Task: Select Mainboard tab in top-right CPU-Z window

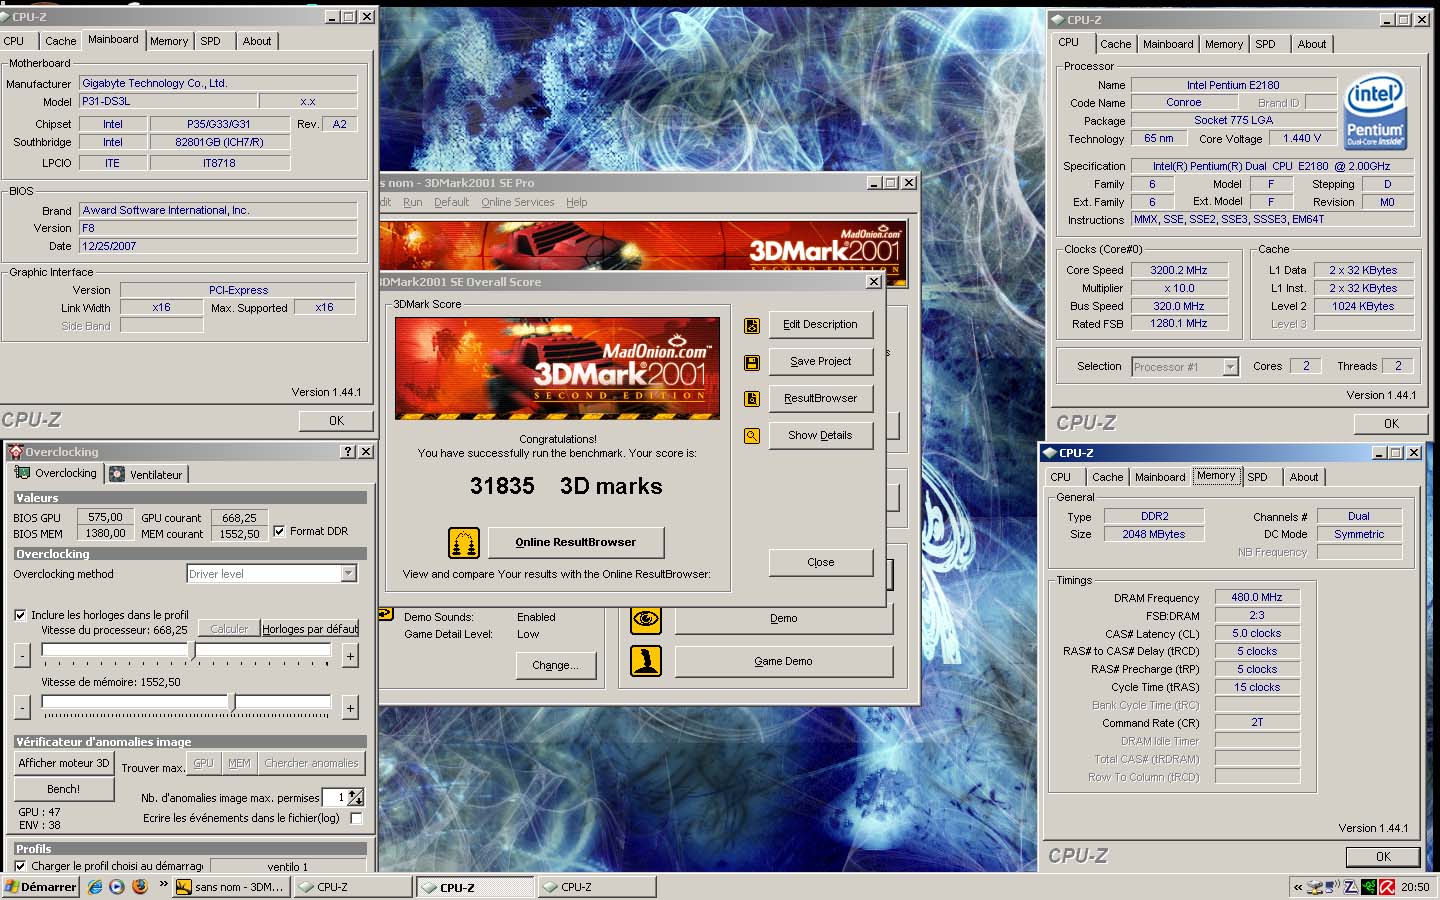Action: pos(1168,44)
